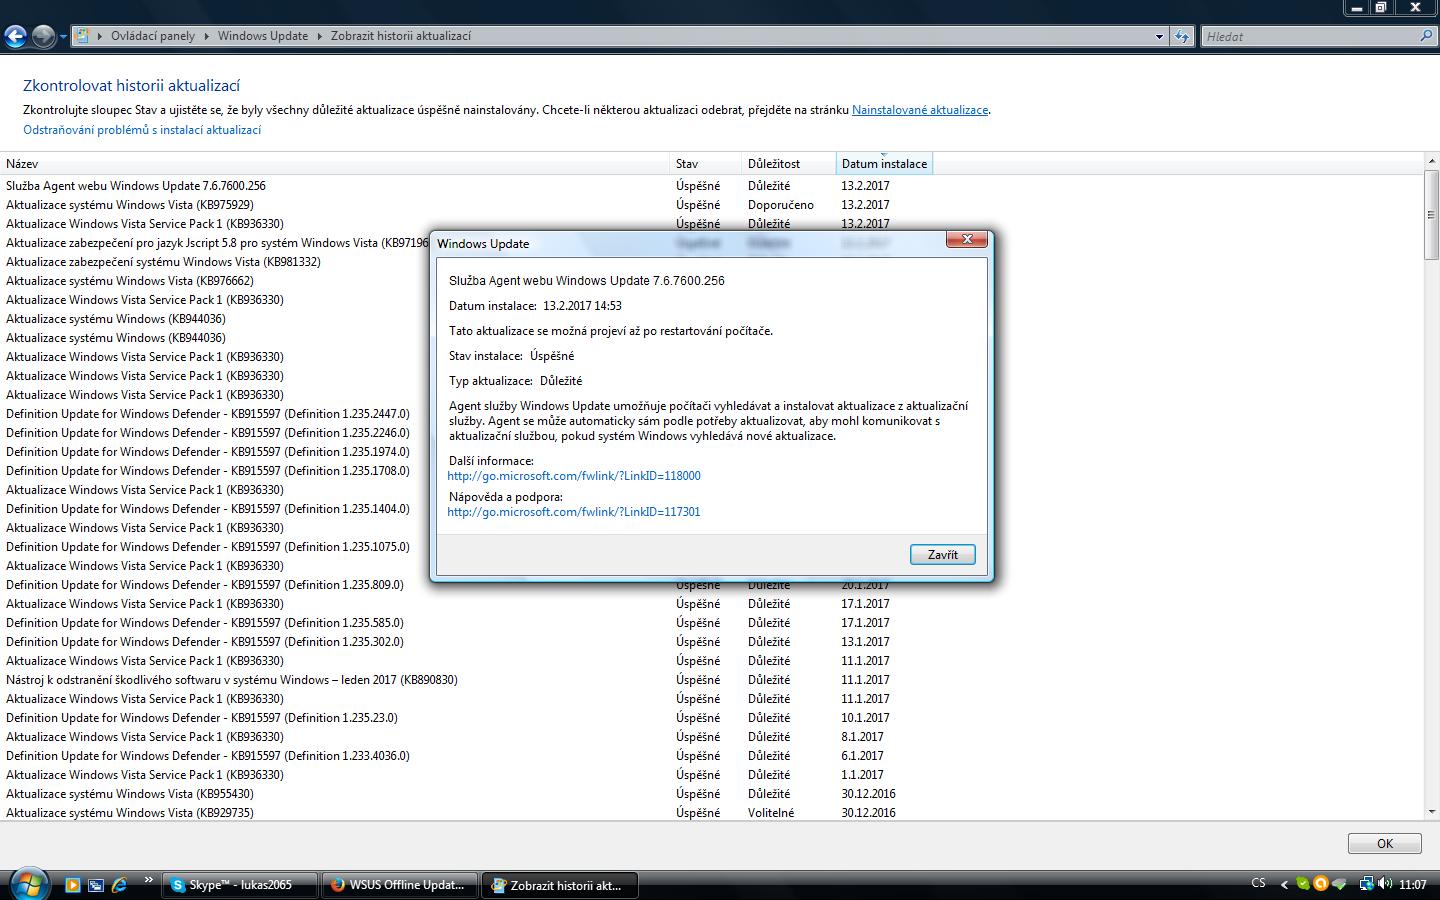Open the Nainstalované aktualizace link
The image size is (1440, 900).
click(x=920, y=110)
